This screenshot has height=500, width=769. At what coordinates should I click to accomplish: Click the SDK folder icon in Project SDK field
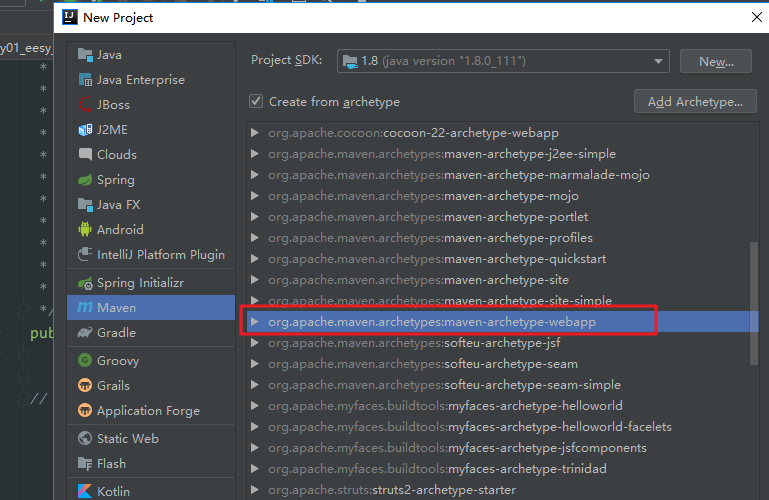[x=350, y=61]
